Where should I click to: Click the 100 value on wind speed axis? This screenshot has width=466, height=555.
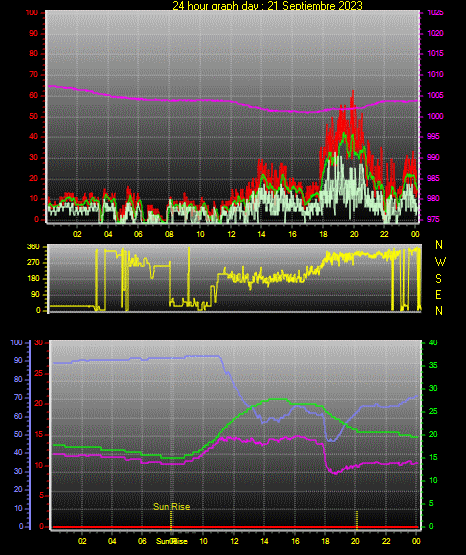tap(31, 12)
